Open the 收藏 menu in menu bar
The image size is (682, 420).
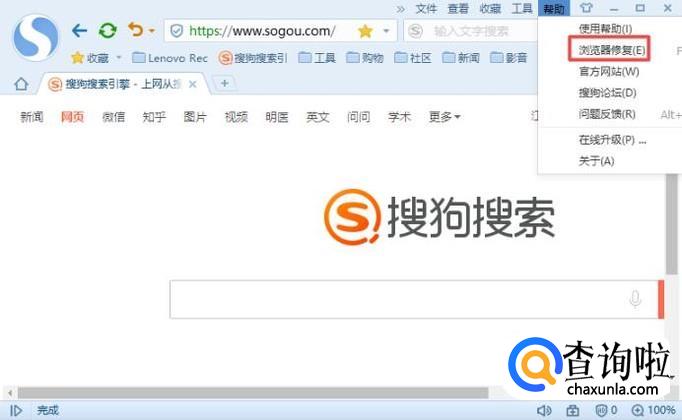pyautogui.click(x=490, y=8)
